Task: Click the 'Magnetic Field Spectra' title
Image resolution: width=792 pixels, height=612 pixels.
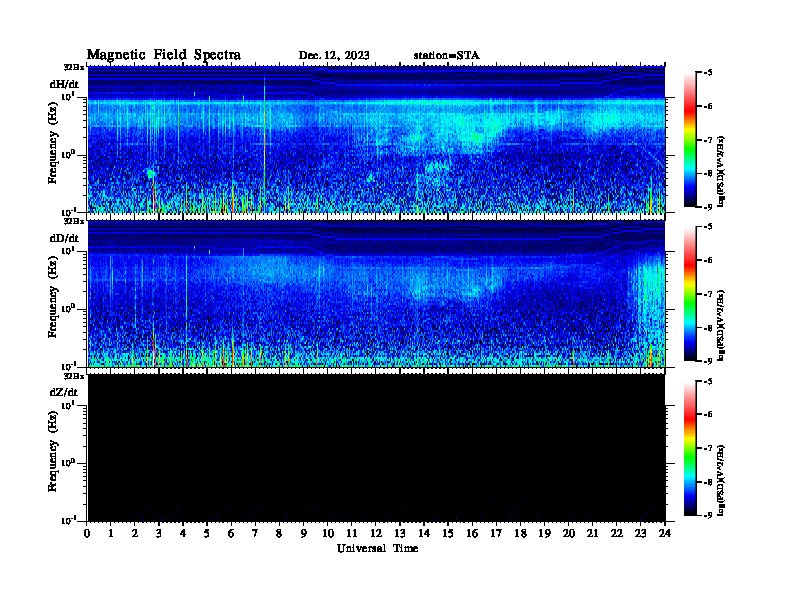Action: [164, 55]
